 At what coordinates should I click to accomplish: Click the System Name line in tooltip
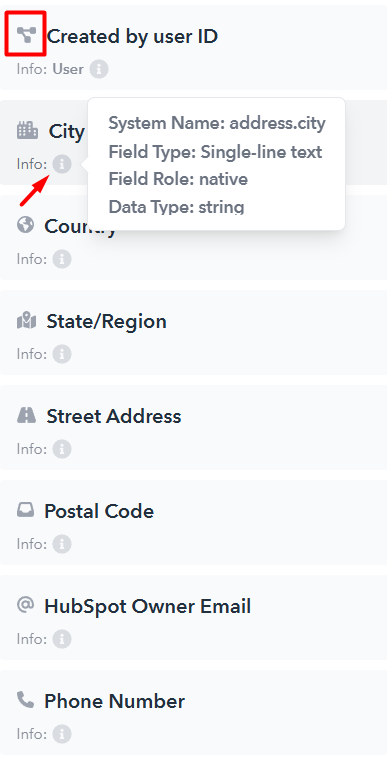[217, 124]
